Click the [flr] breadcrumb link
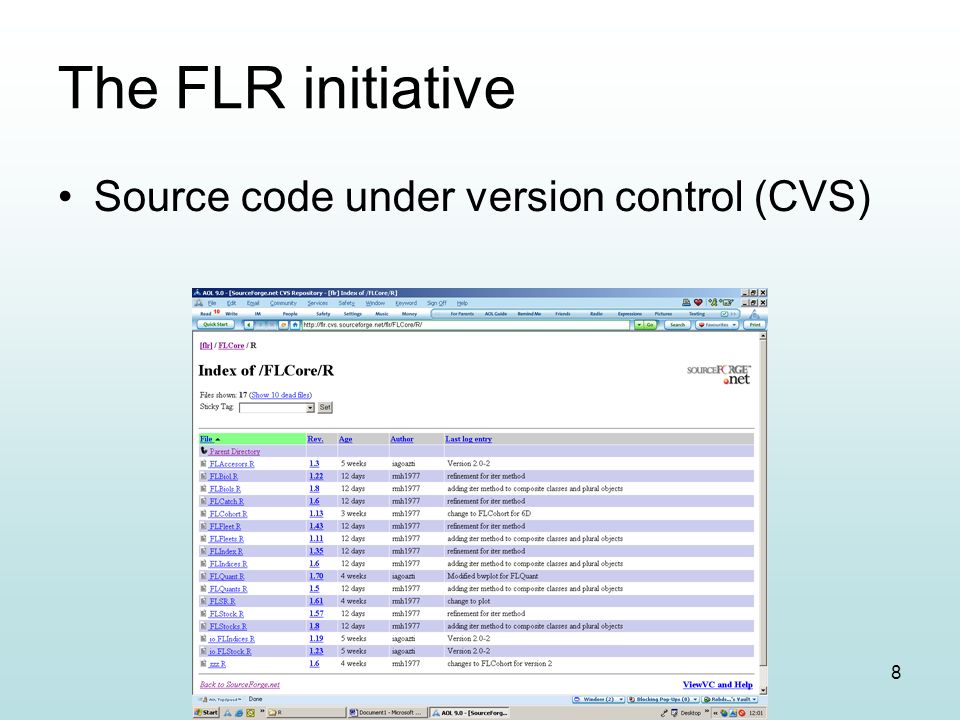This screenshot has height=720, width=960. coord(206,345)
